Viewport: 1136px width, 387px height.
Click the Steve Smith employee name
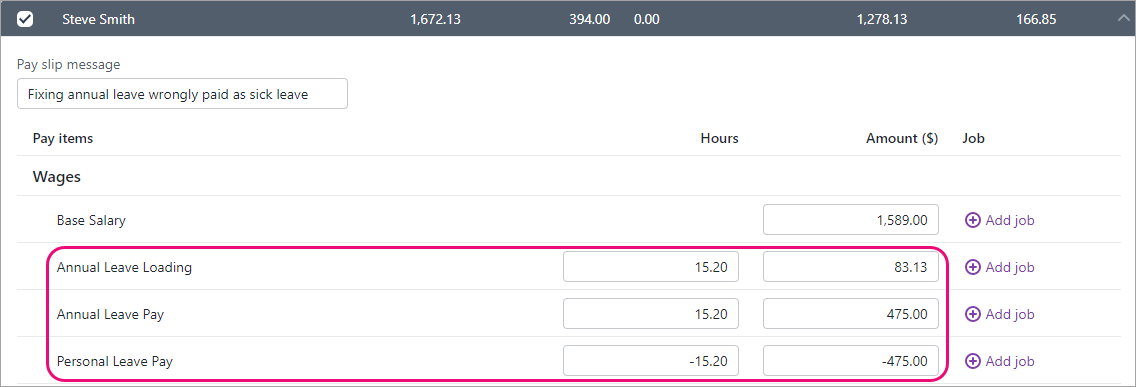[x=99, y=20]
